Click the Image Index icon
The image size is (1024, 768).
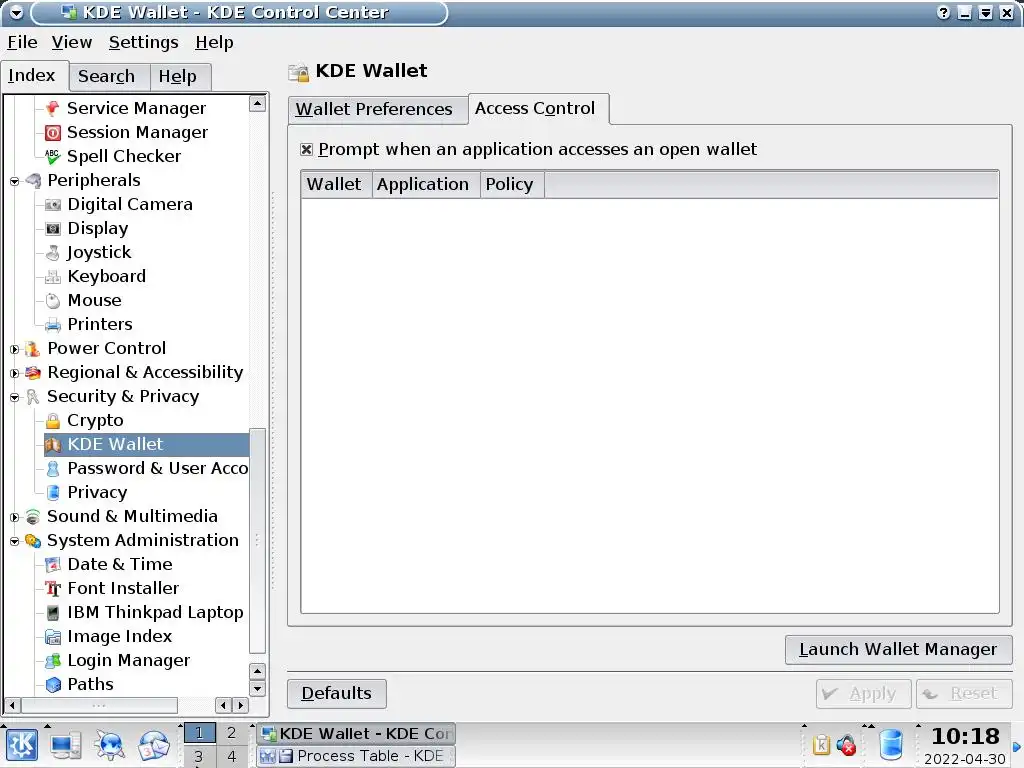pyautogui.click(x=53, y=637)
